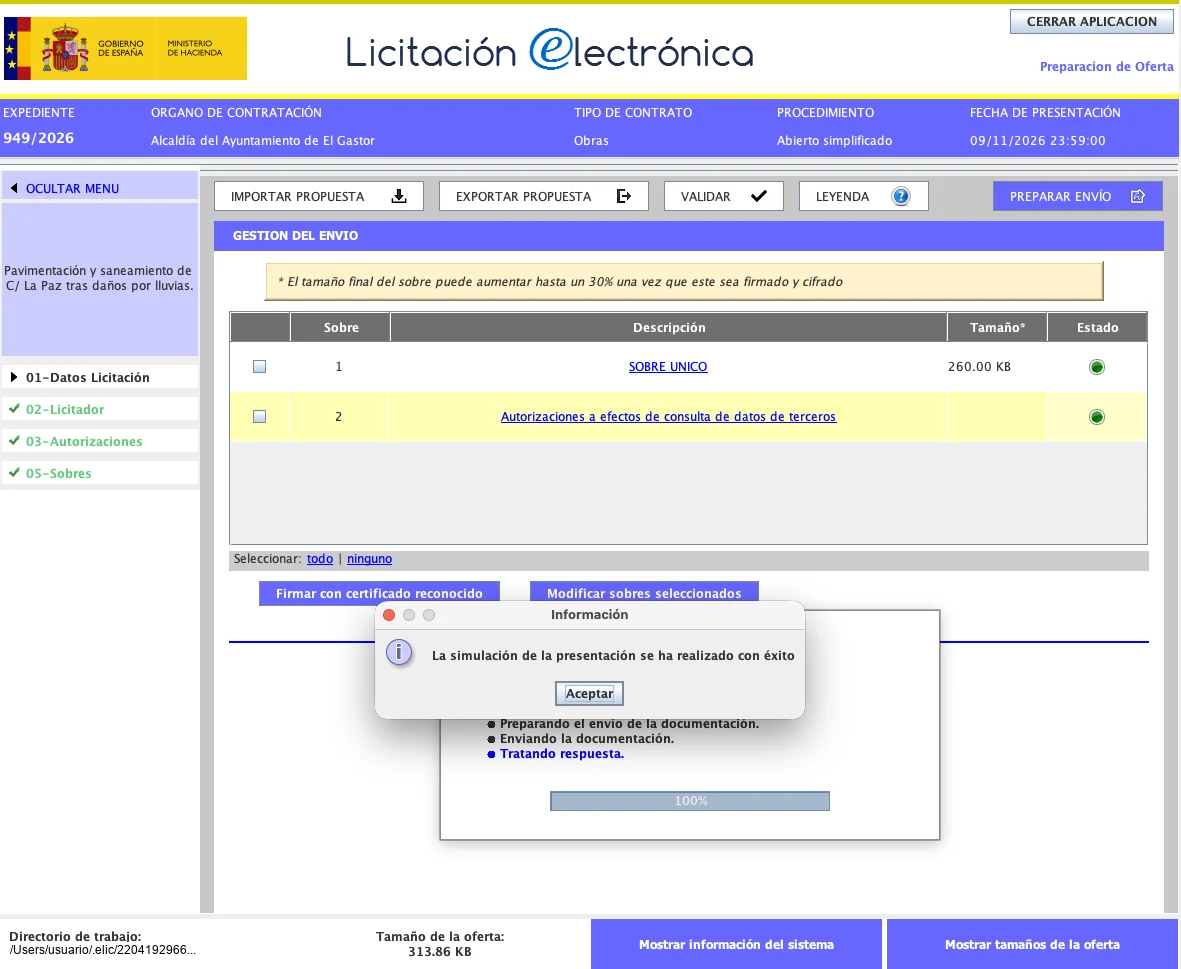Click the Gobierno de España logo

tap(125, 48)
